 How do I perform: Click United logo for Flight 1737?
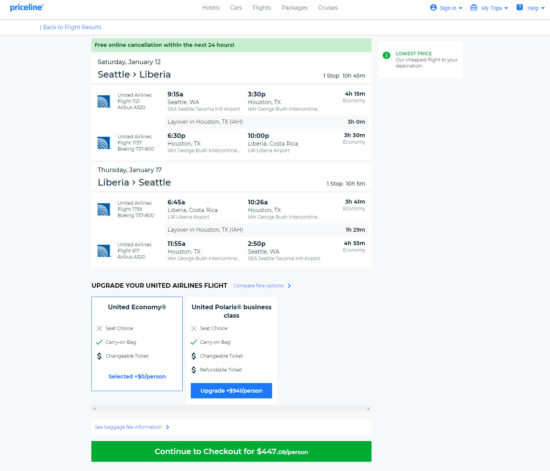tap(103, 143)
